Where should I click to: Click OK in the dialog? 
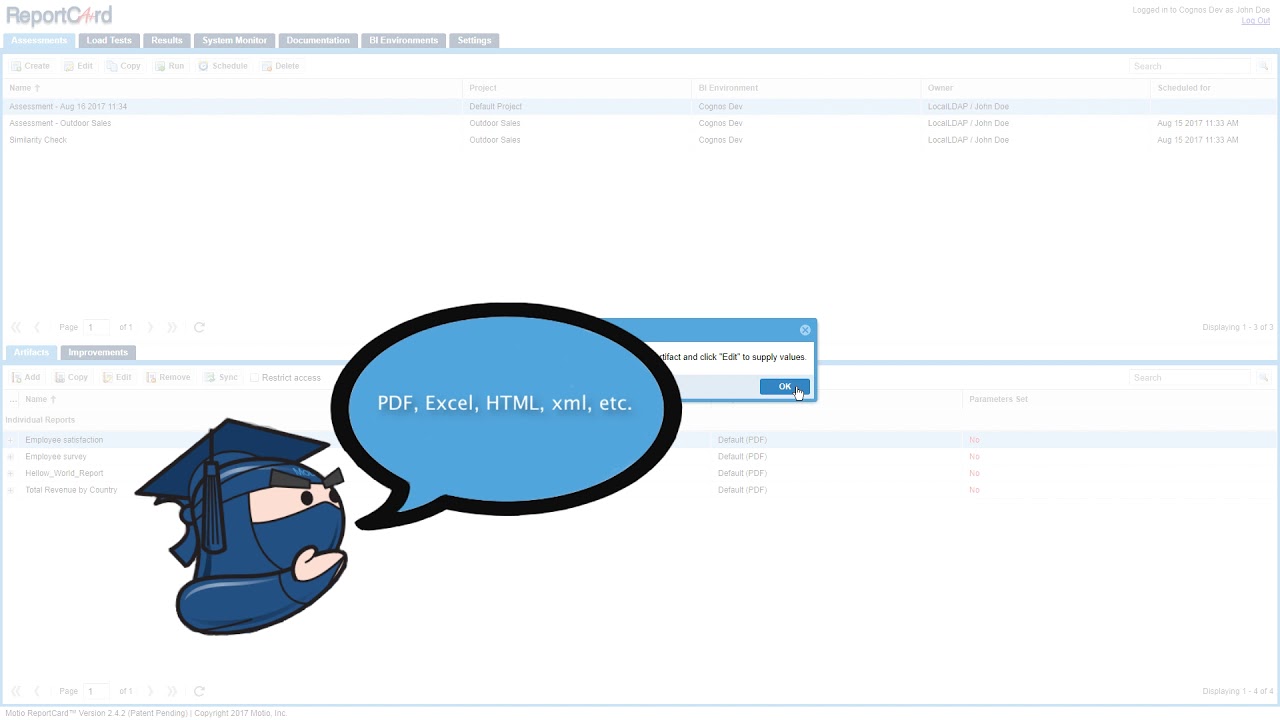[784, 387]
